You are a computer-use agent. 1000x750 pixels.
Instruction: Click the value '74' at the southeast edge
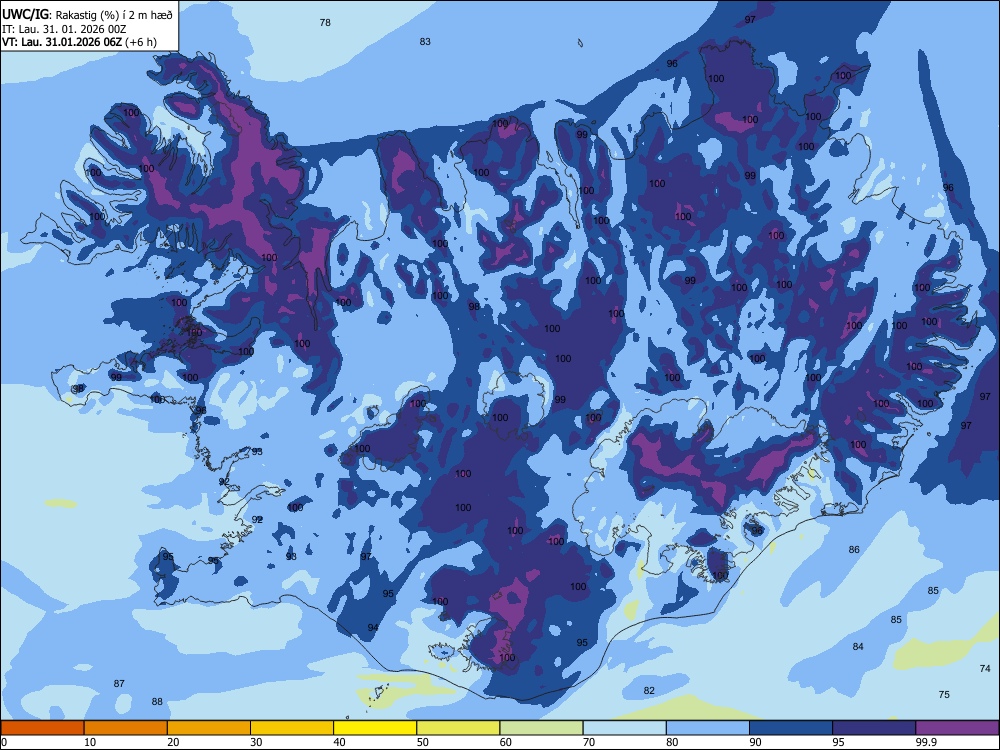tap(985, 668)
